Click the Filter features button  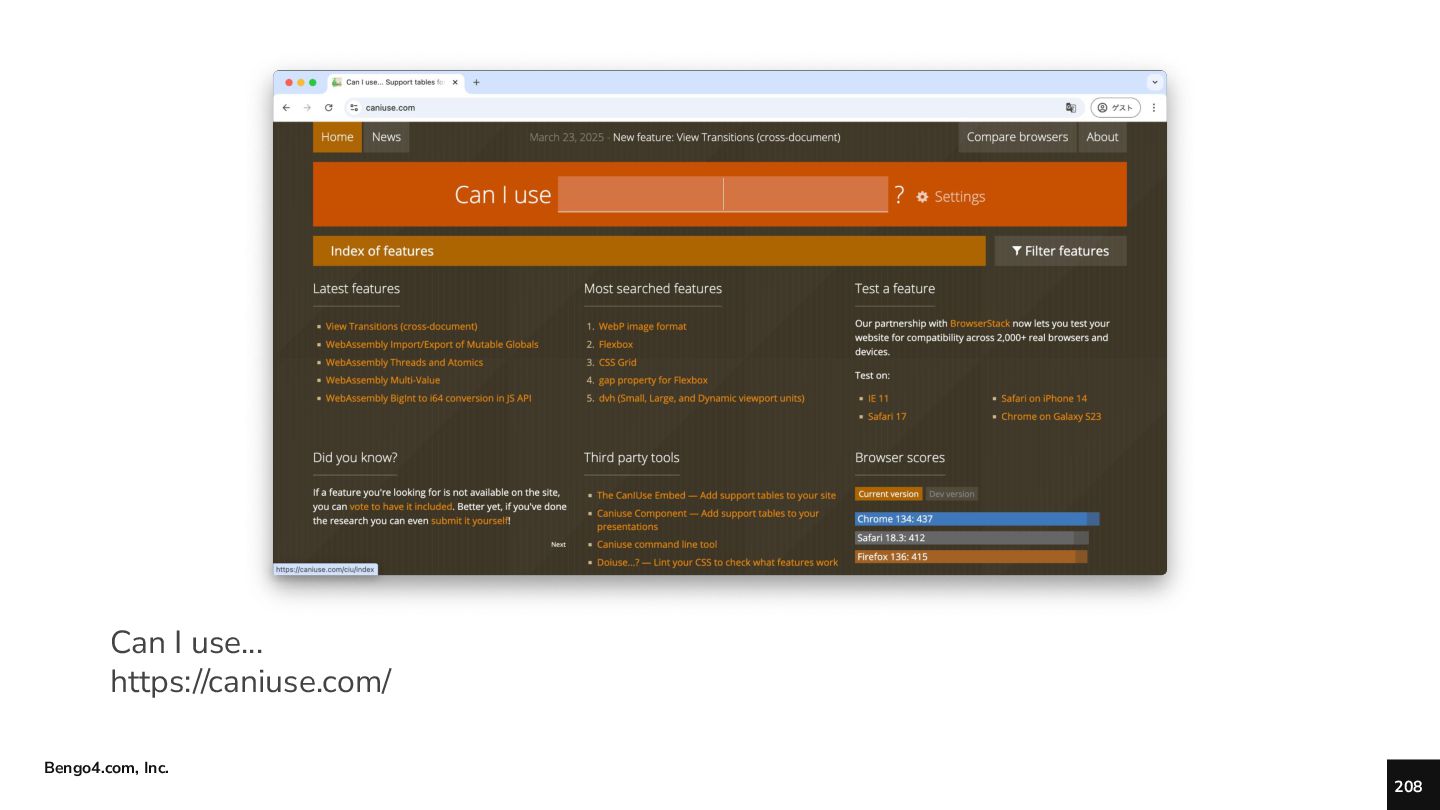click(x=1060, y=251)
